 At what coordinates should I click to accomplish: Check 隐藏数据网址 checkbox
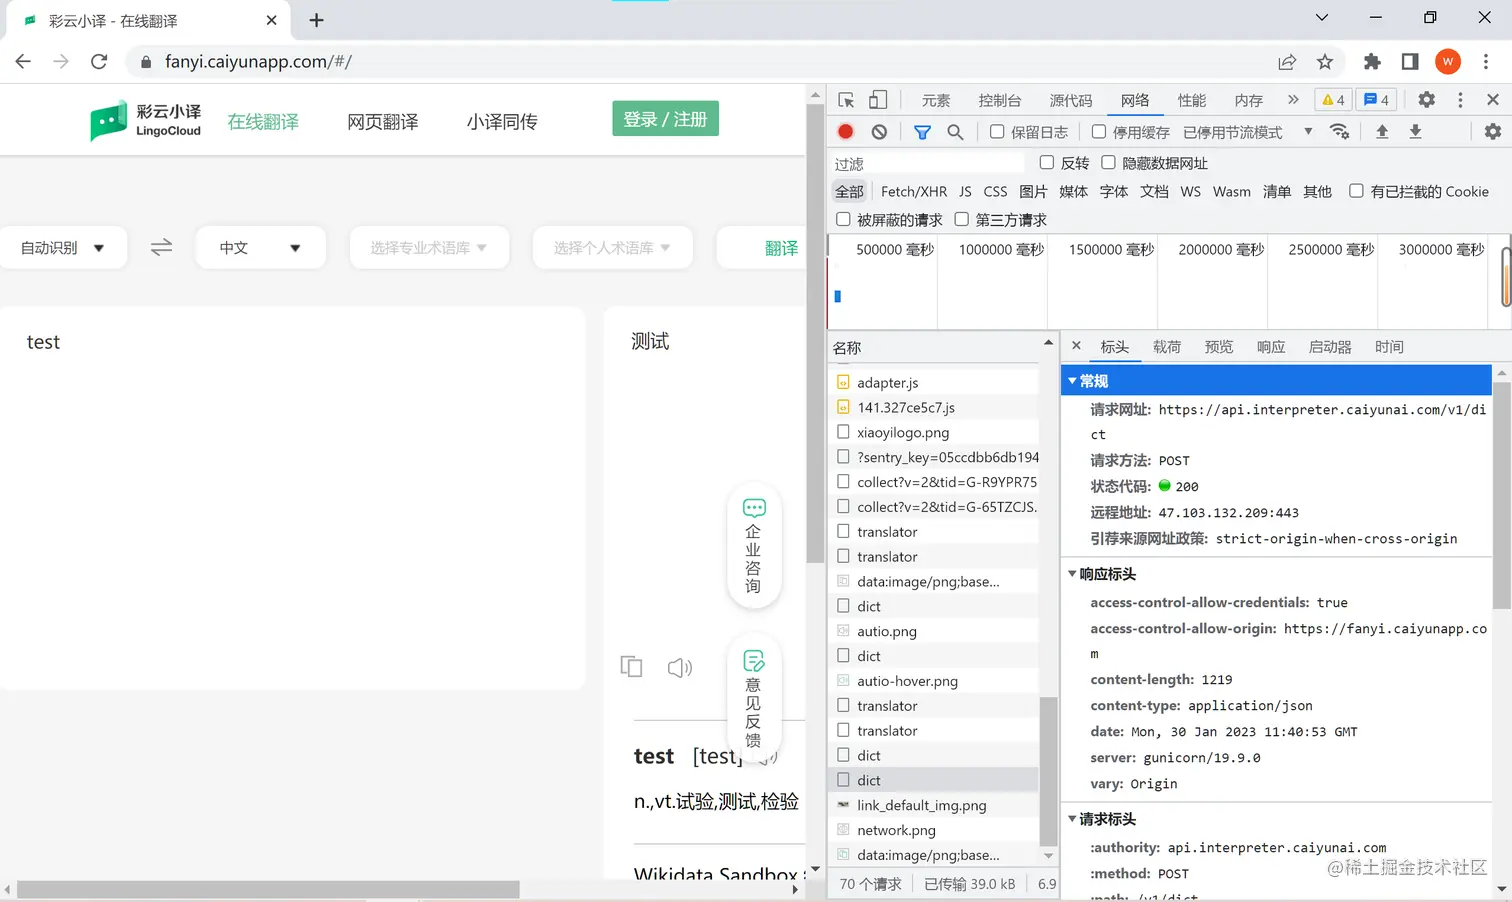click(x=1108, y=163)
